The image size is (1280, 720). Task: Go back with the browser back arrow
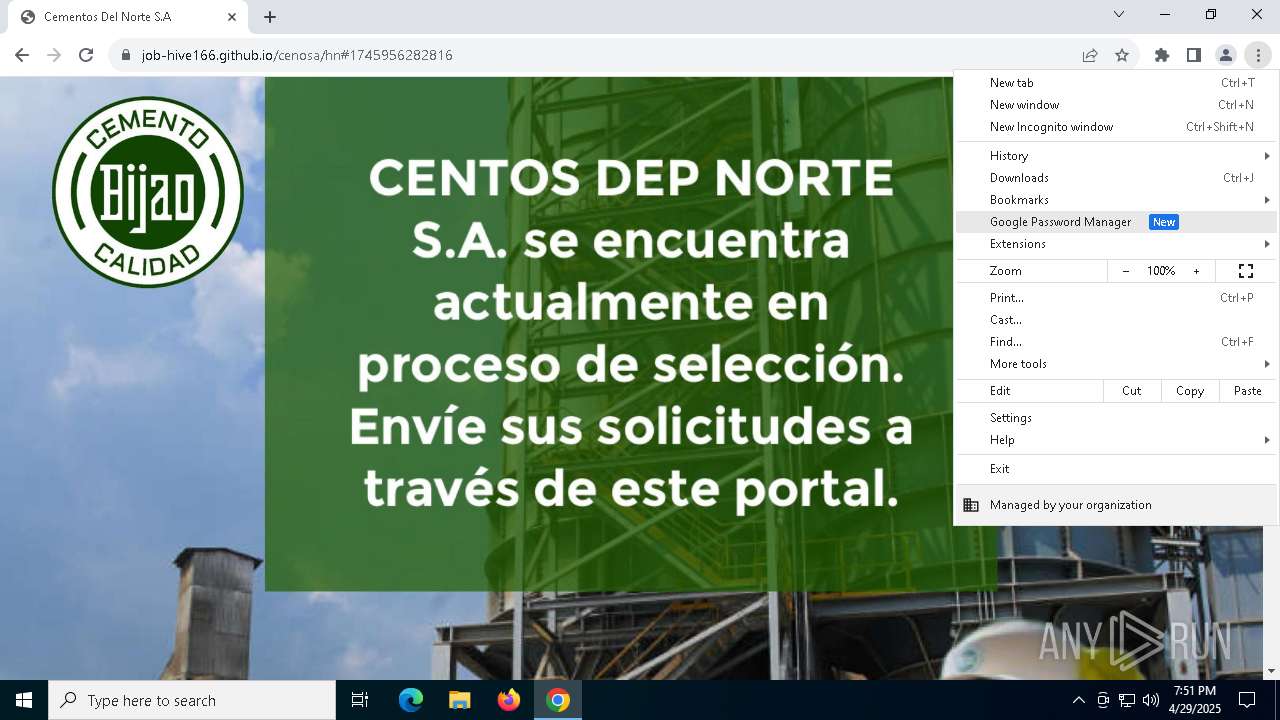[x=22, y=55]
